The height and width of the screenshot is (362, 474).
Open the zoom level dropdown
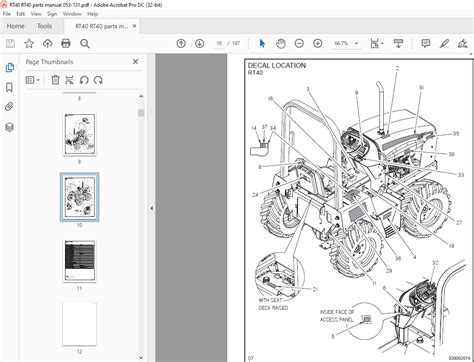(356, 44)
